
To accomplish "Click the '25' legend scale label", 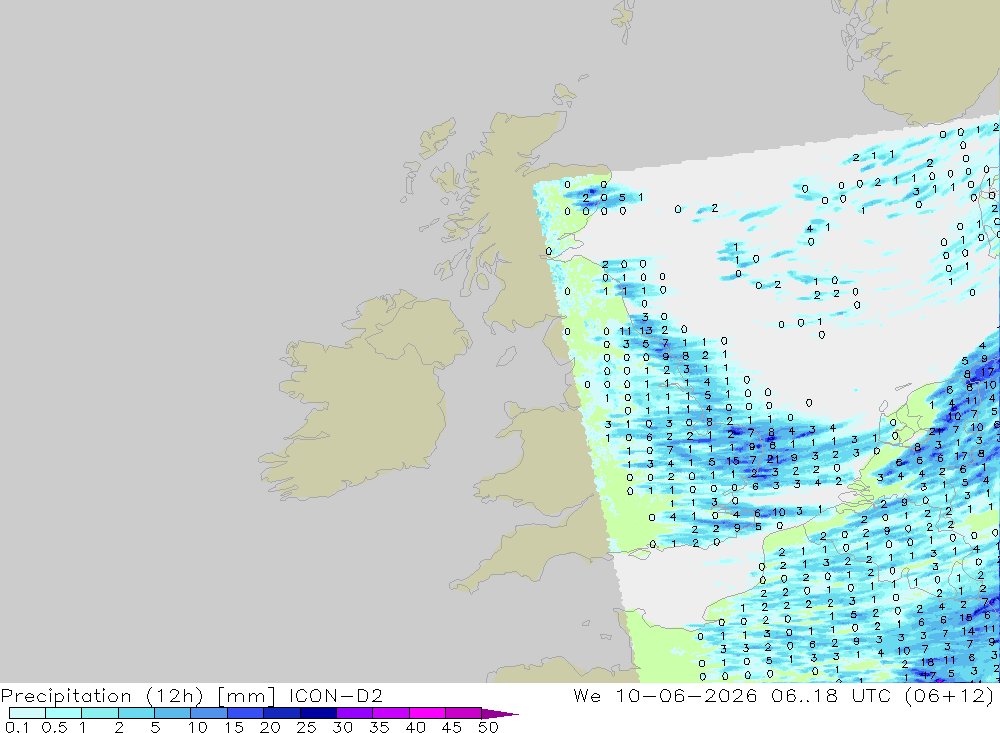I will pyautogui.click(x=306, y=727).
